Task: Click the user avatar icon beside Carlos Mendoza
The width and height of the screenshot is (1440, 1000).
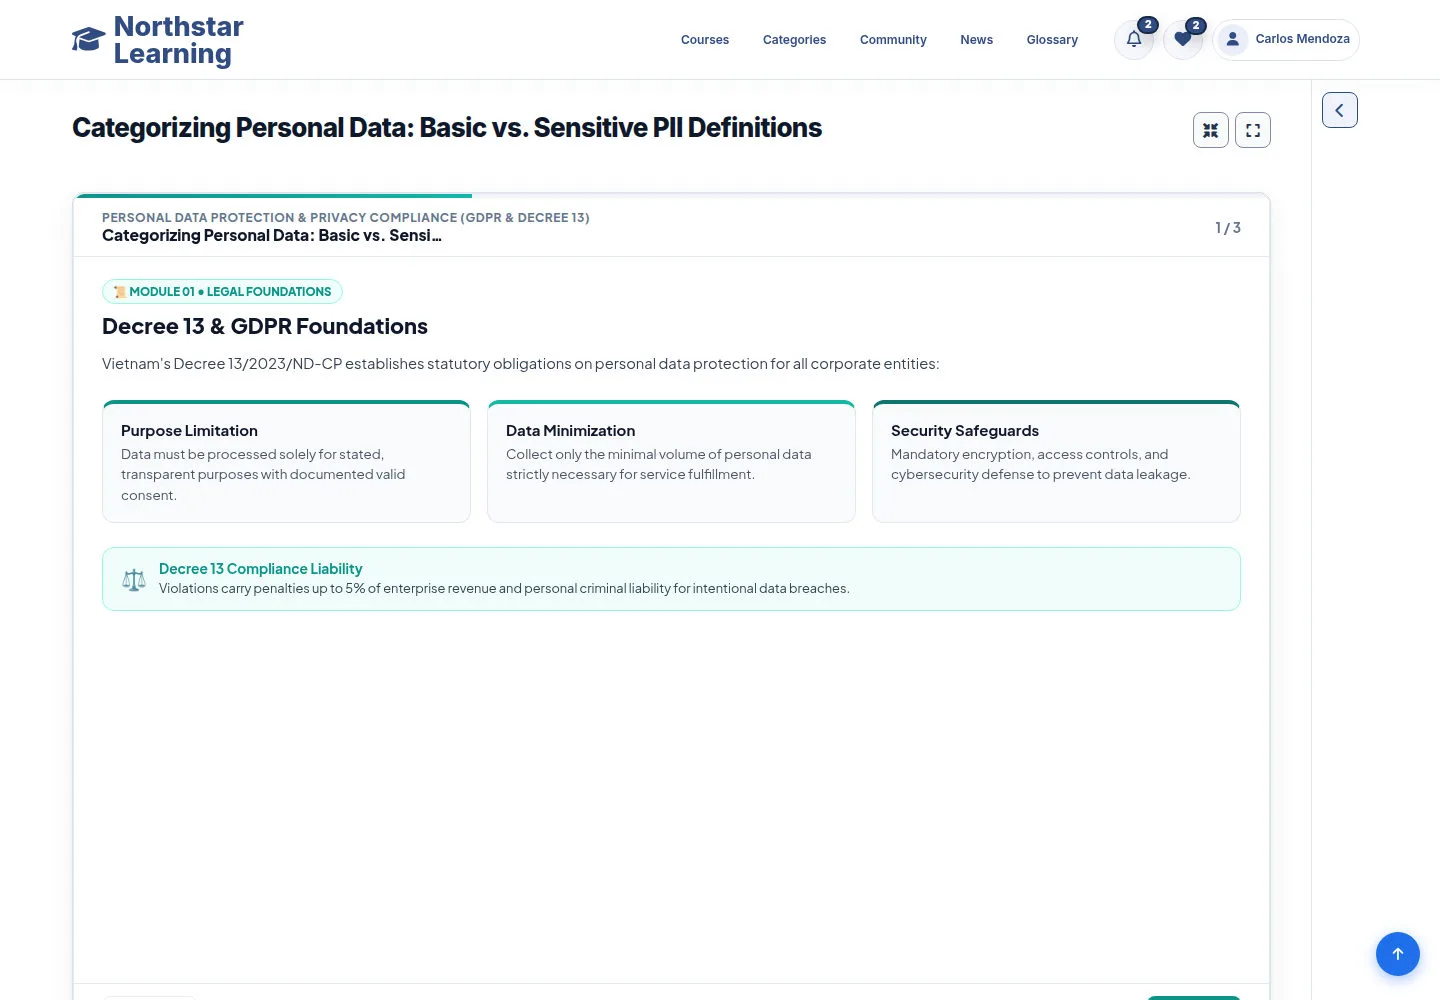Action: click(x=1233, y=39)
